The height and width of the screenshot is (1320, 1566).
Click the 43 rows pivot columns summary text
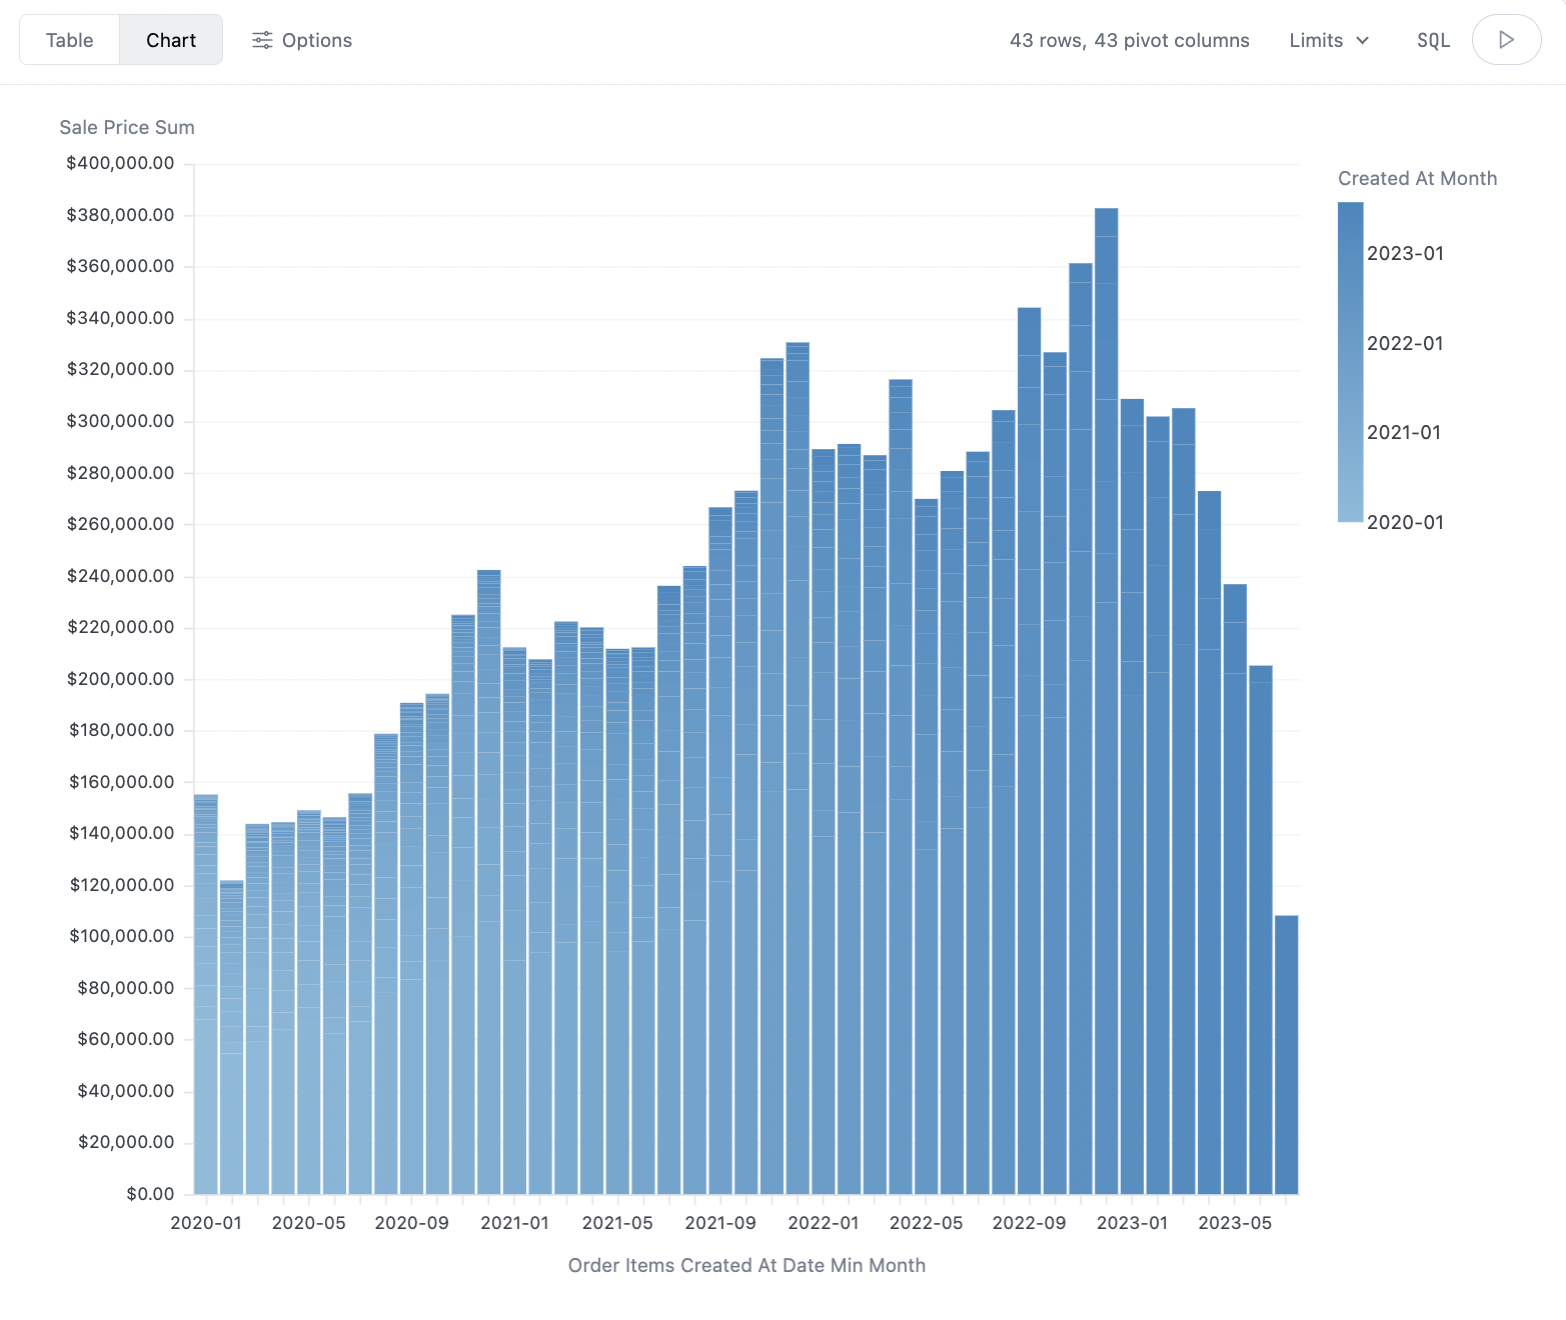(x=1129, y=40)
